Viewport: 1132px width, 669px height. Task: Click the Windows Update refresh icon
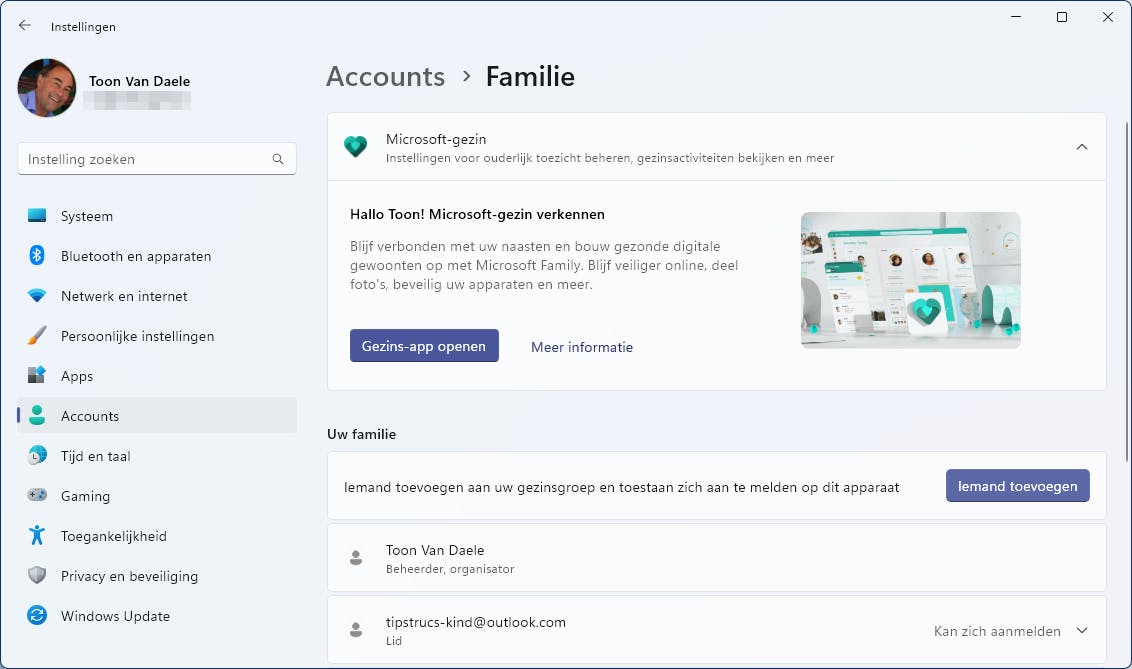(37, 616)
